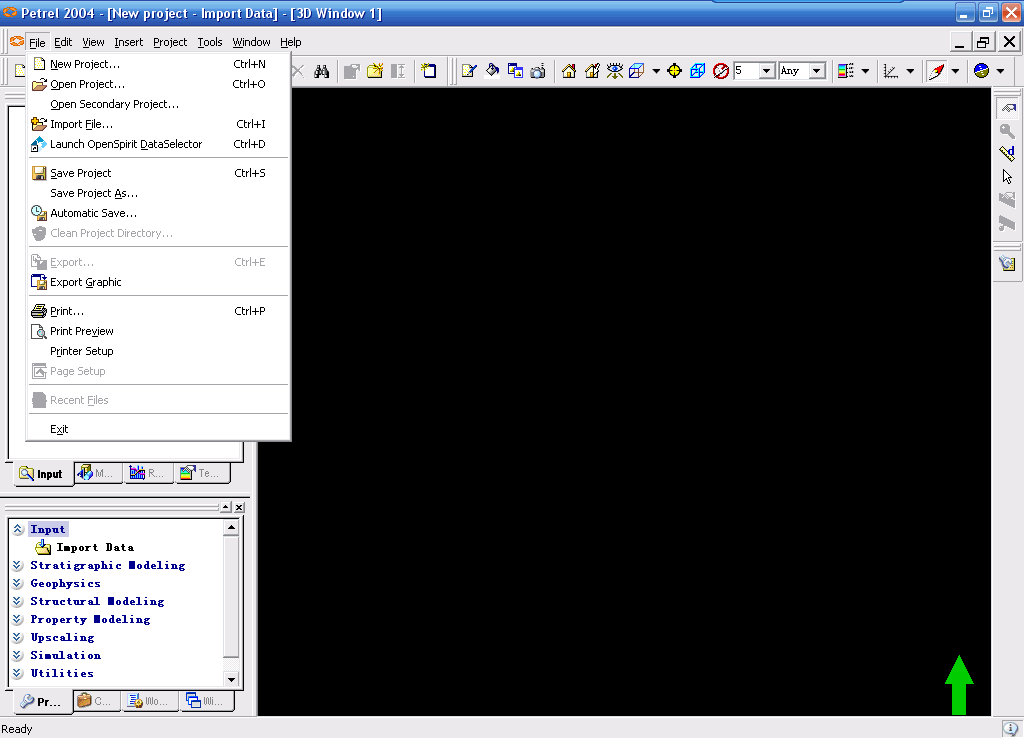
Task: Open the dropdown of the '5' combo box
Action: pos(767,71)
